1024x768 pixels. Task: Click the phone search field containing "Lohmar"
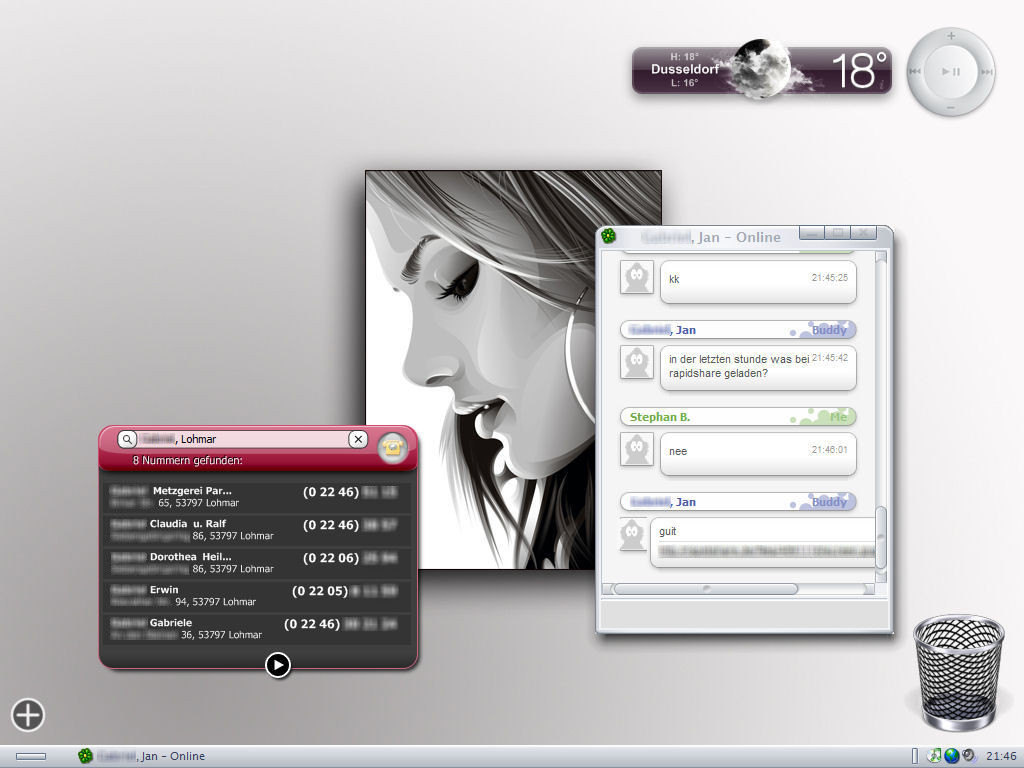coord(242,439)
